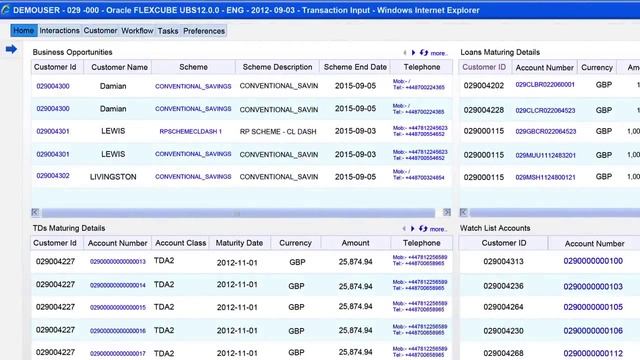Open the RPSCHEMECLDASH 1 scheme link
The height and width of the screenshot is (360, 640).
point(191,131)
